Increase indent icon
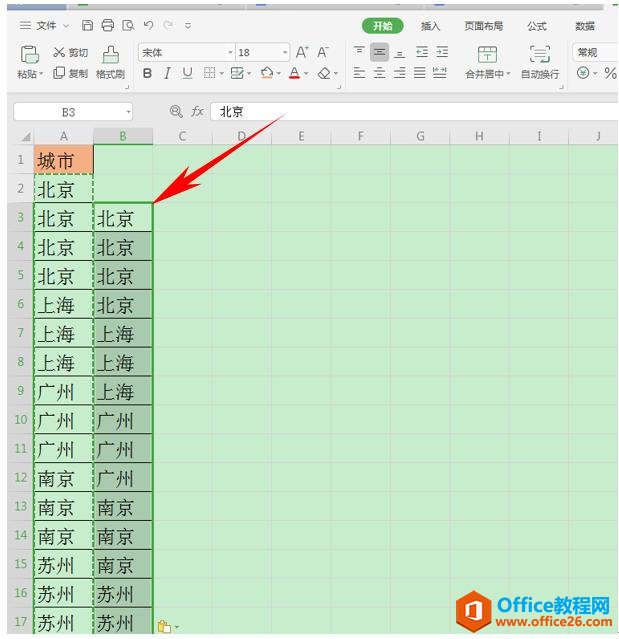 point(442,52)
